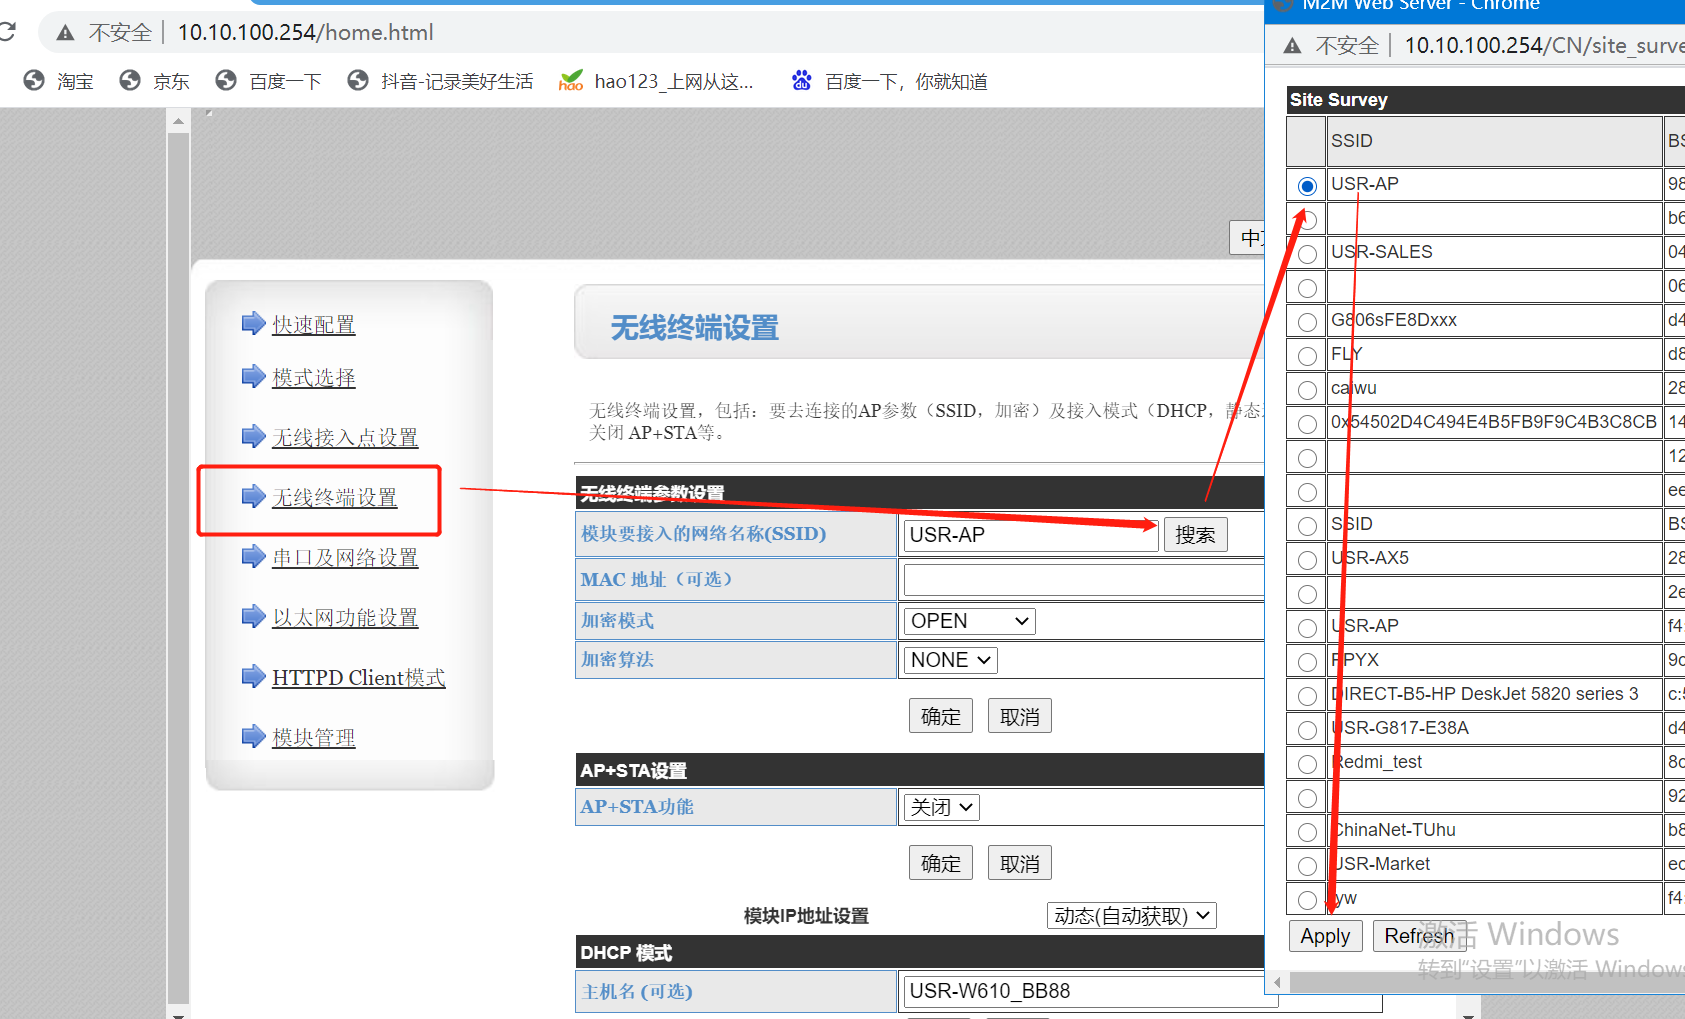
Task: Click the Apply button in Site Survey
Action: [1325, 936]
